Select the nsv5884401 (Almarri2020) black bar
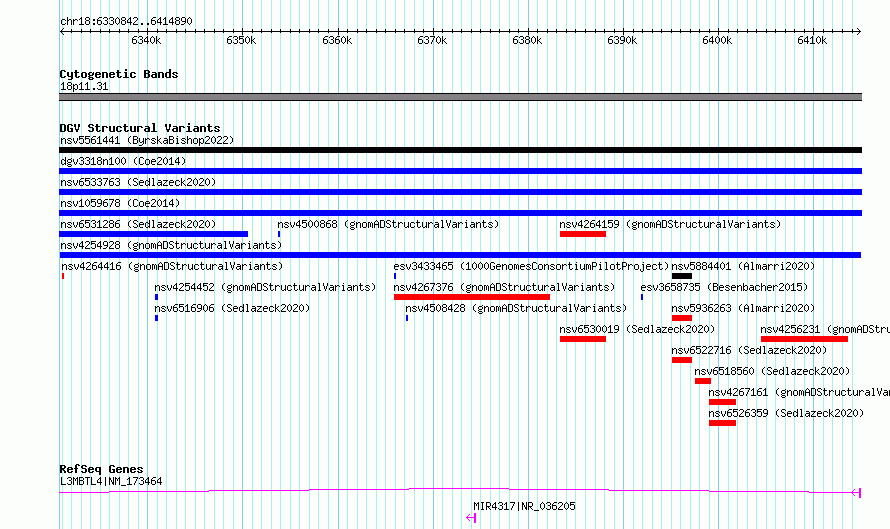This screenshot has height=529, width=890. pyautogui.click(x=682, y=276)
